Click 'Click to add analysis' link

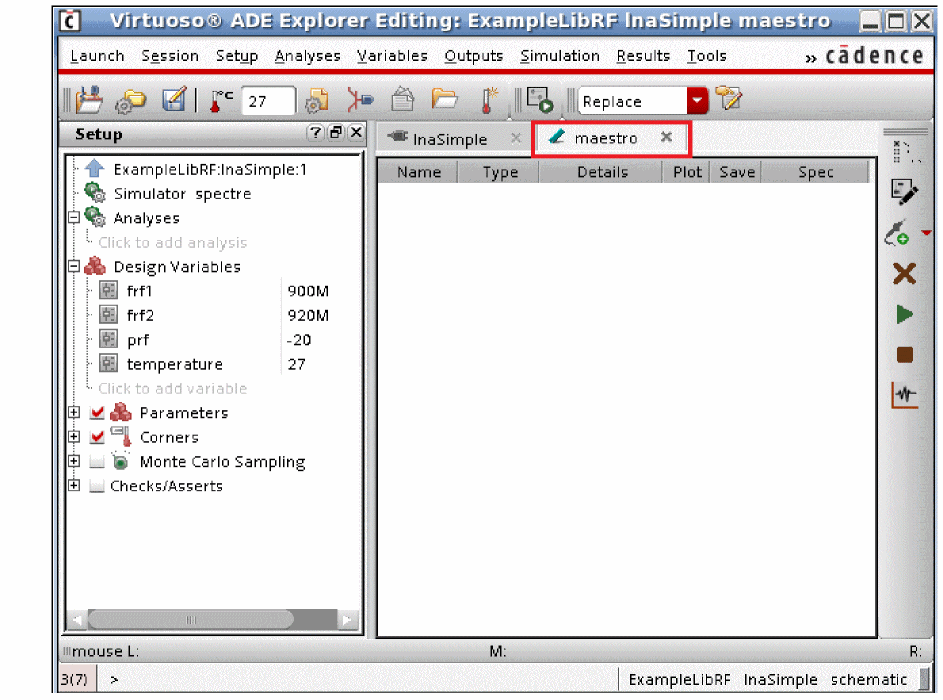tap(173, 242)
